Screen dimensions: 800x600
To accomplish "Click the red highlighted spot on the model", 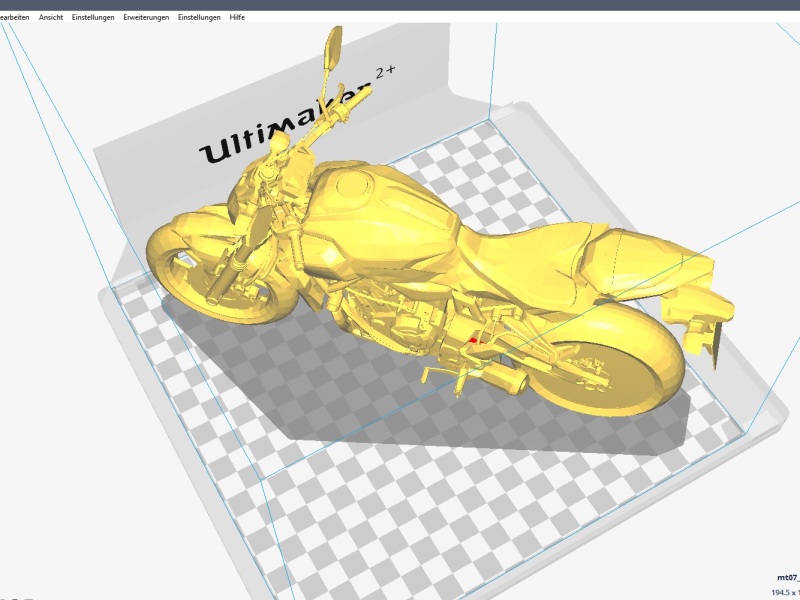I will (x=474, y=340).
